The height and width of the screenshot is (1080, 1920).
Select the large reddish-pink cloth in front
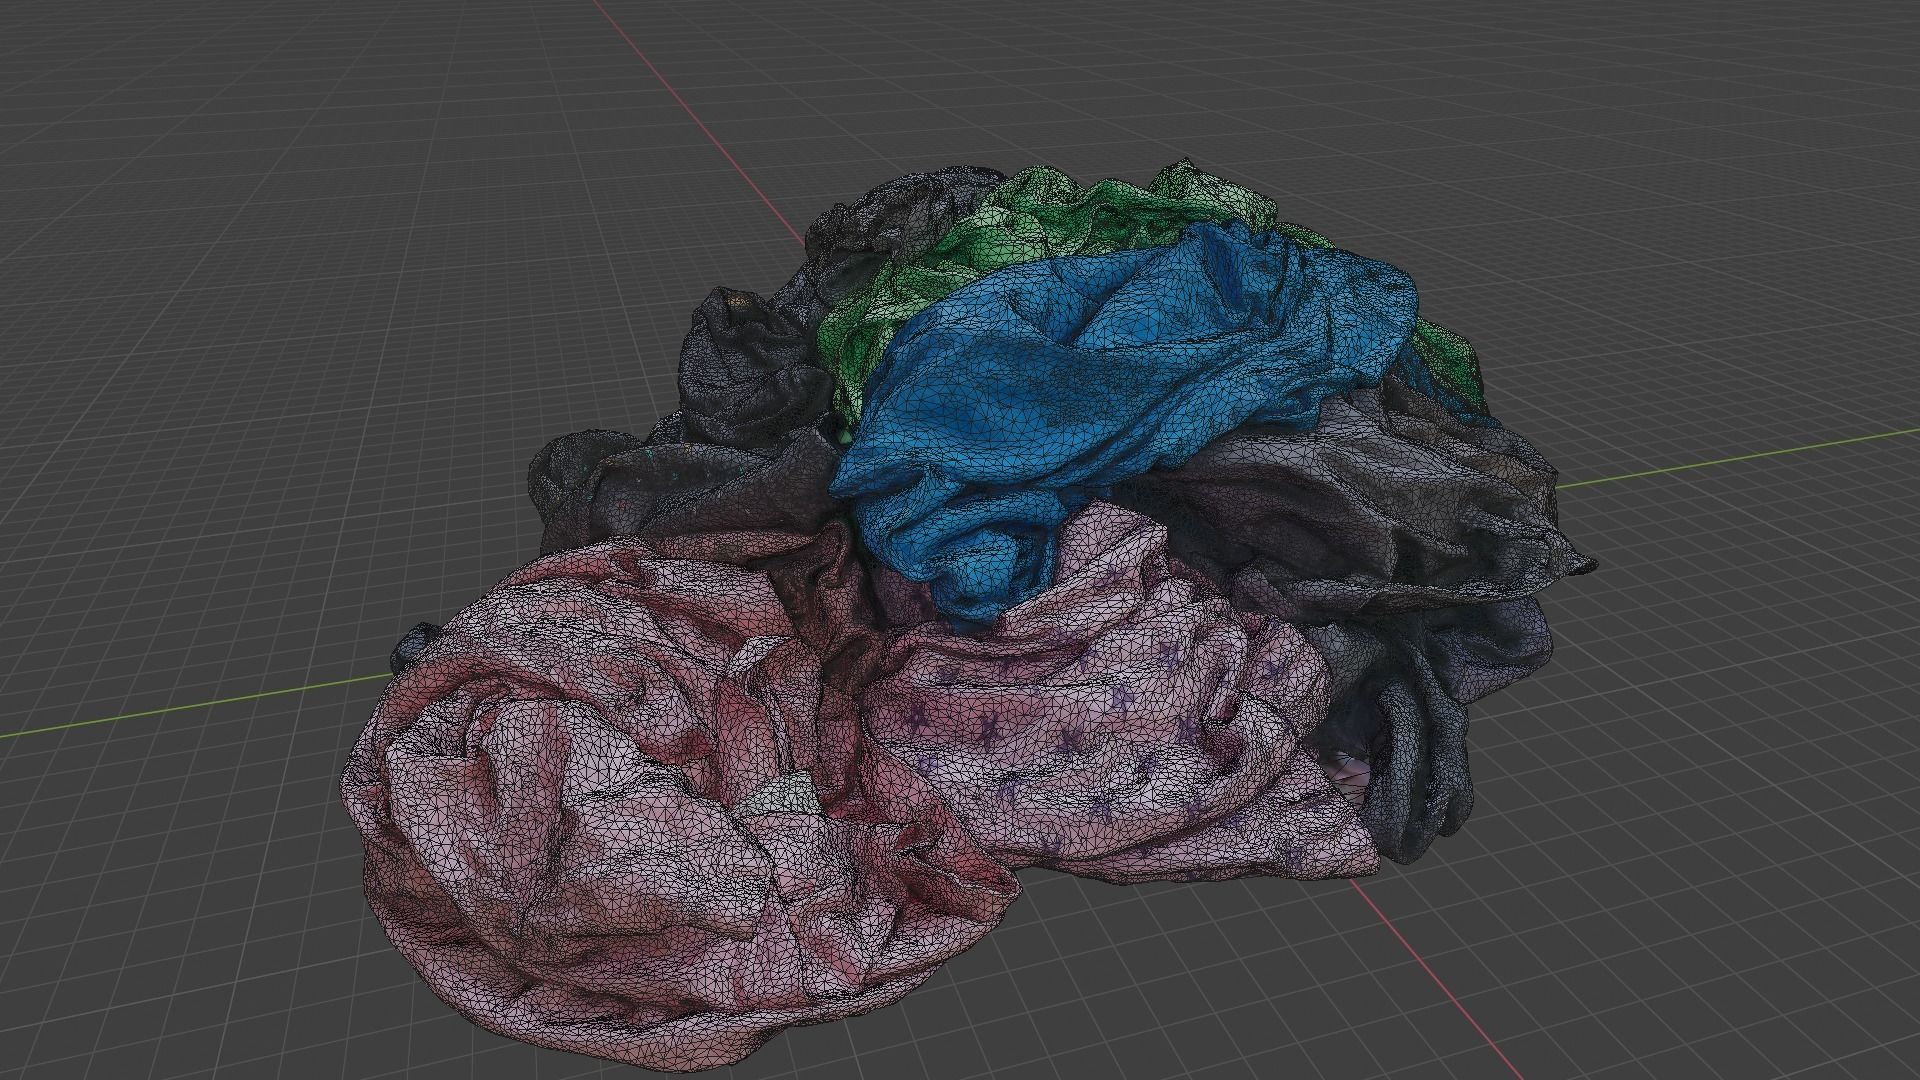(640, 800)
